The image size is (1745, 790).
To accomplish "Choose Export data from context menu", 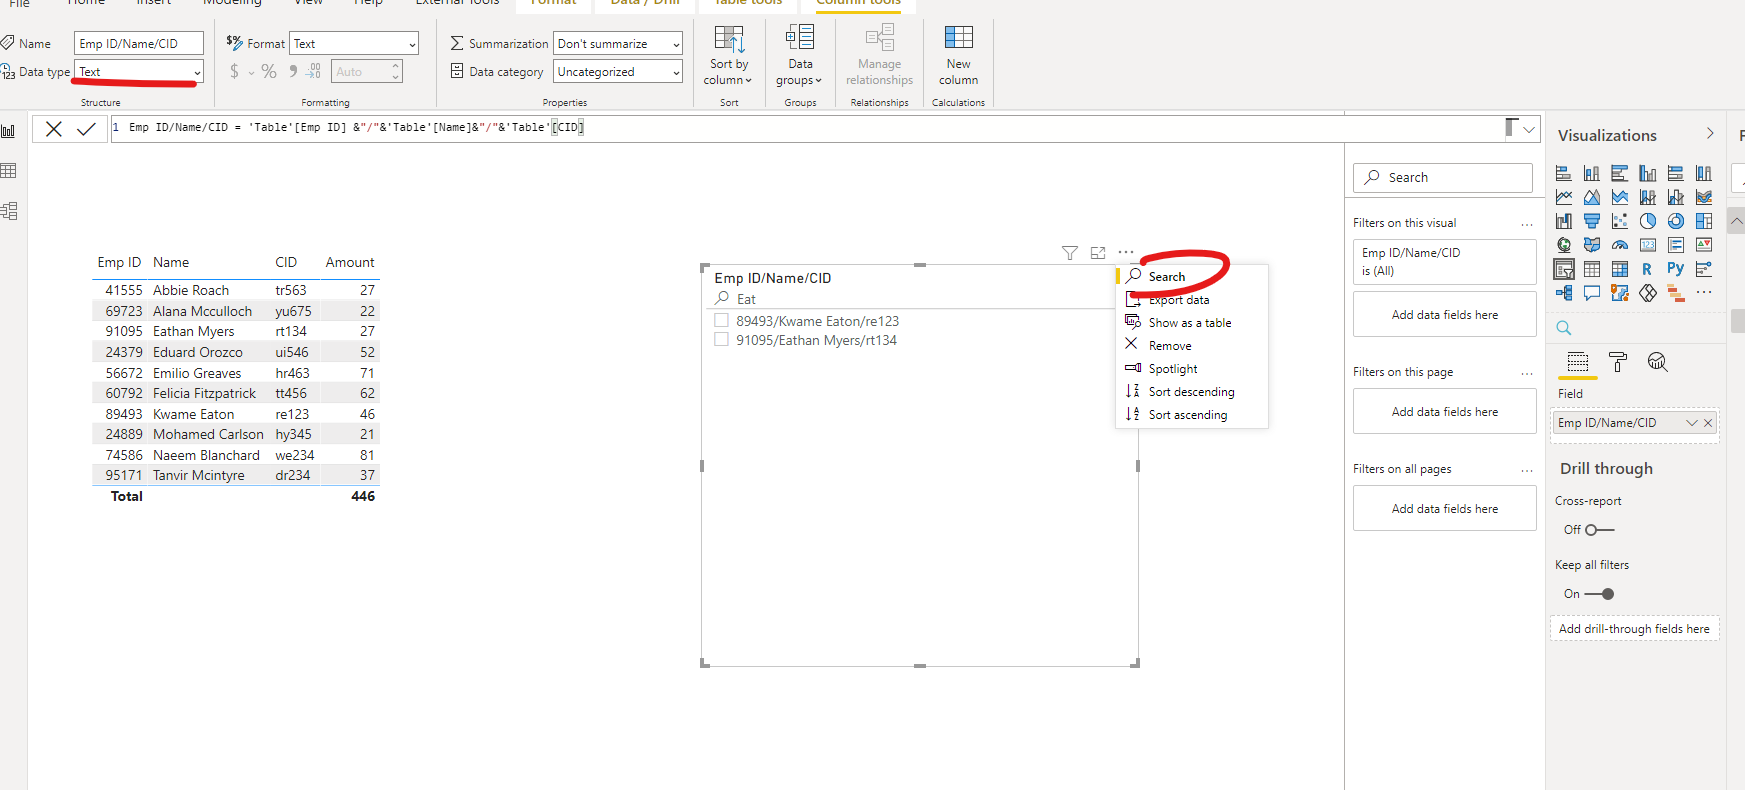I will (1179, 300).
